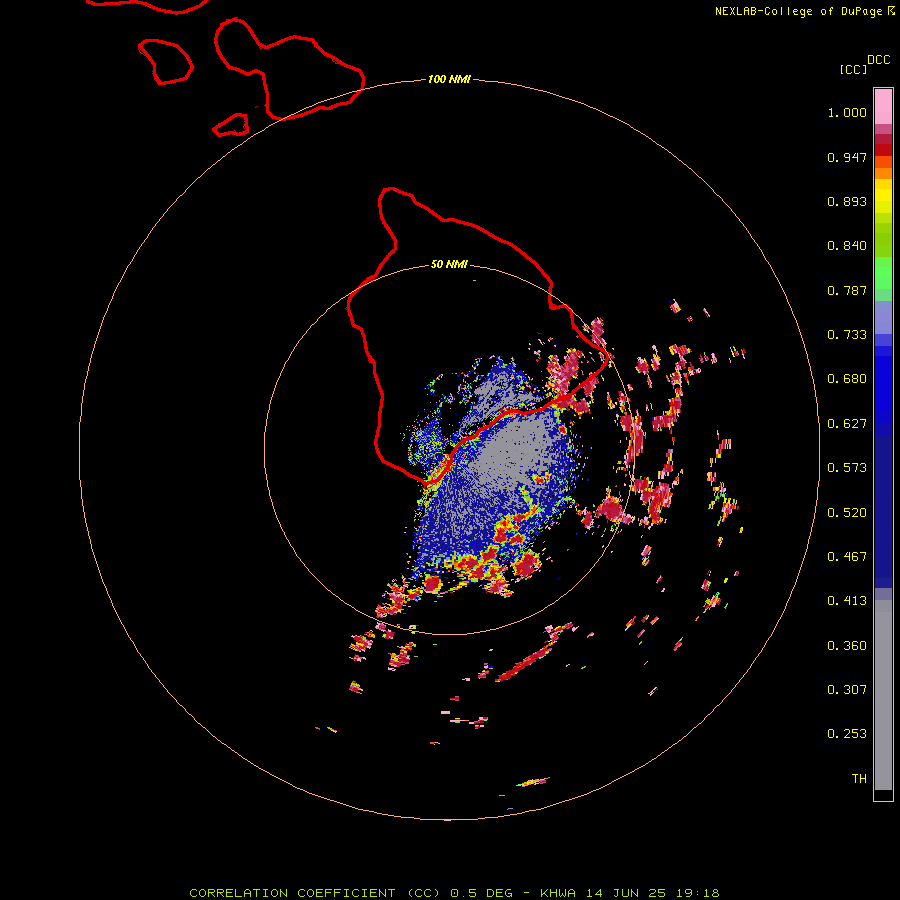Click the 100 NMI range ring label
Viewport: 900px width, 900px height.
(x=449, y=79)
